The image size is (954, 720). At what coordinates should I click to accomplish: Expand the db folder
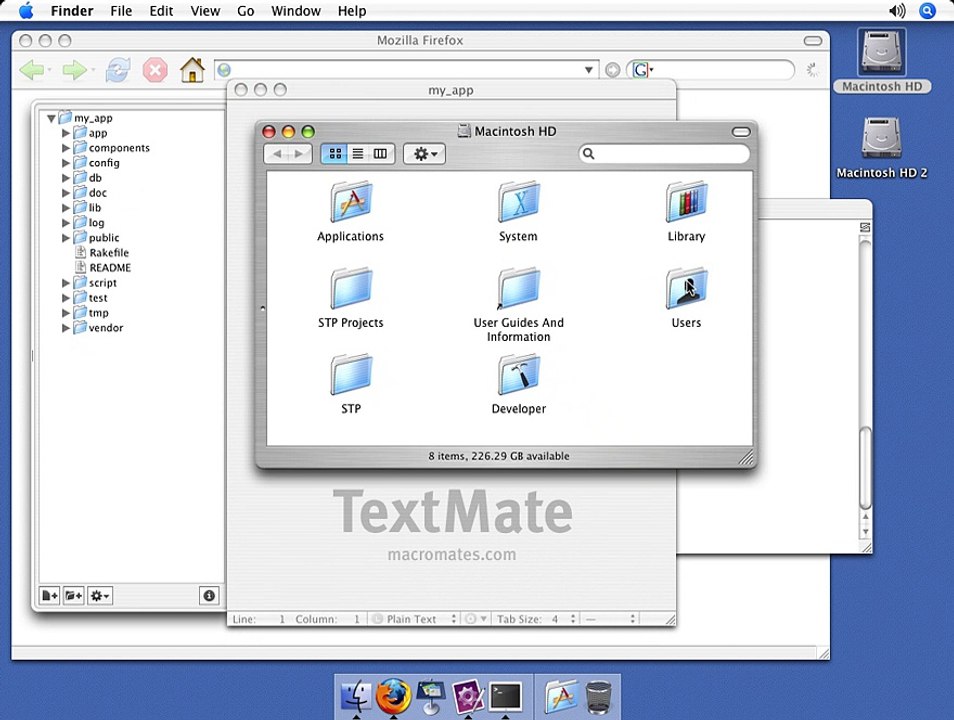point(66,178)
